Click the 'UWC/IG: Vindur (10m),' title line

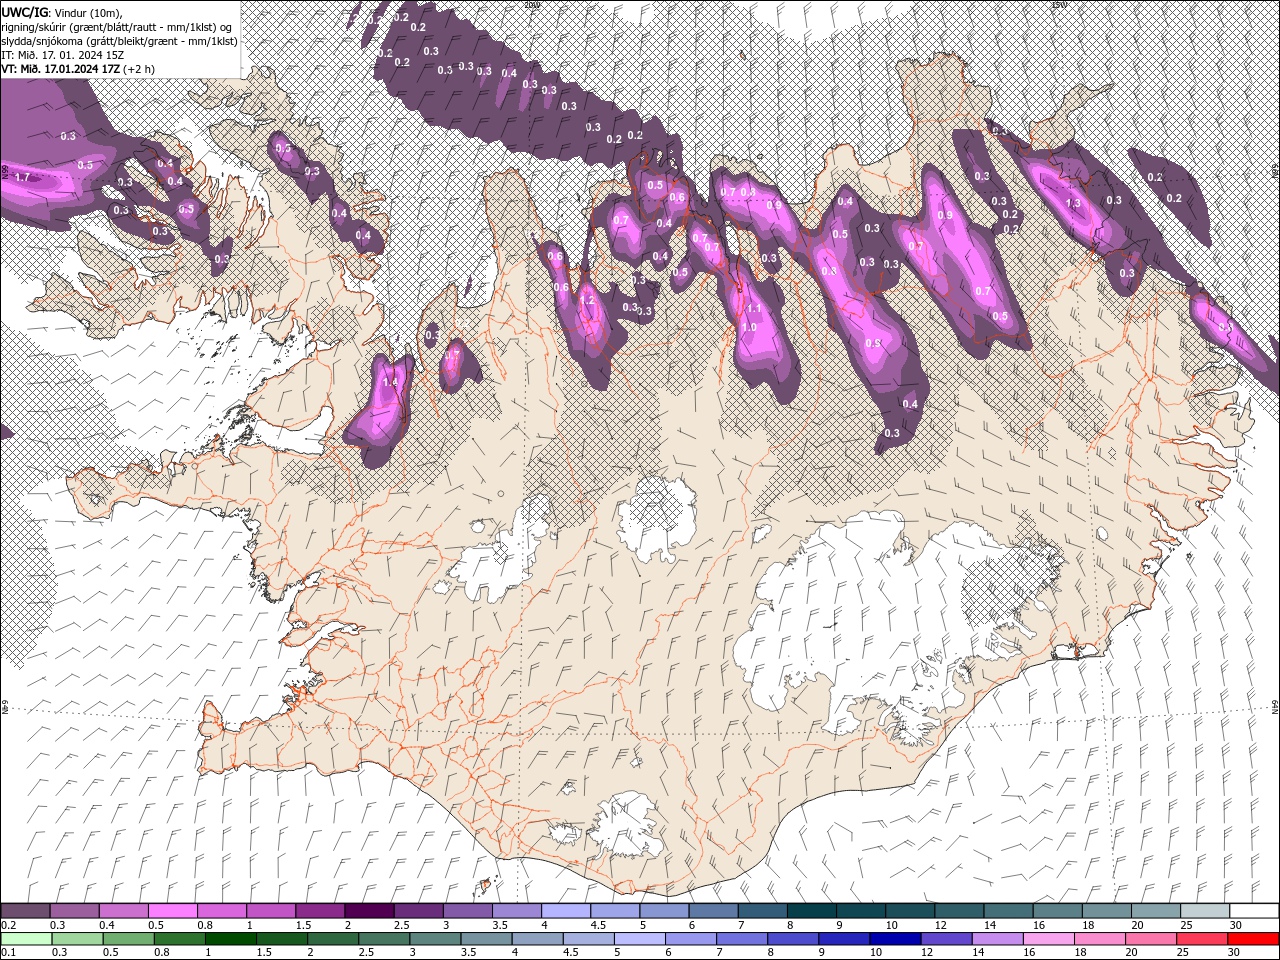click(x=60, y=11)
